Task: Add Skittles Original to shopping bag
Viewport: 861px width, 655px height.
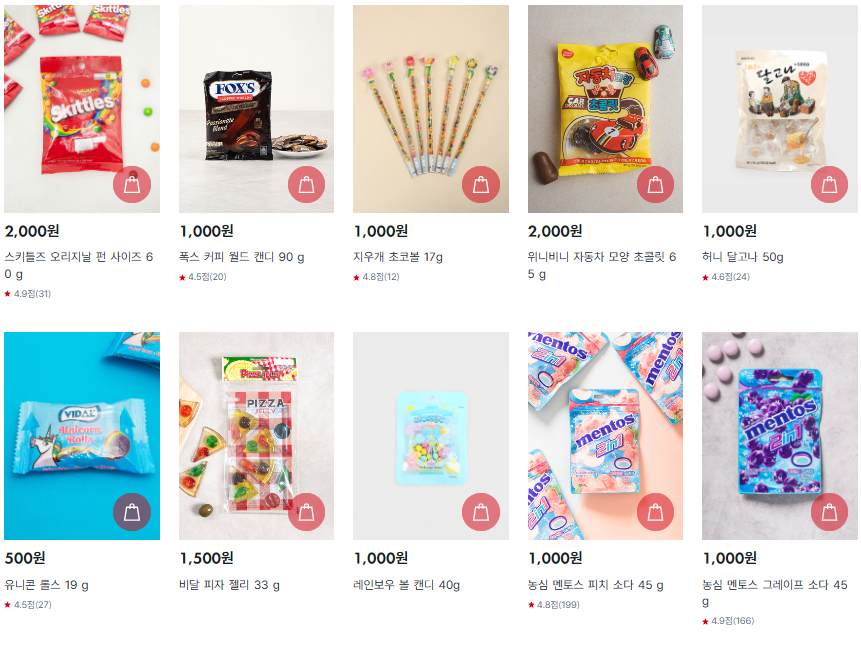Action: pyautogui.click(x=132, y=184)
